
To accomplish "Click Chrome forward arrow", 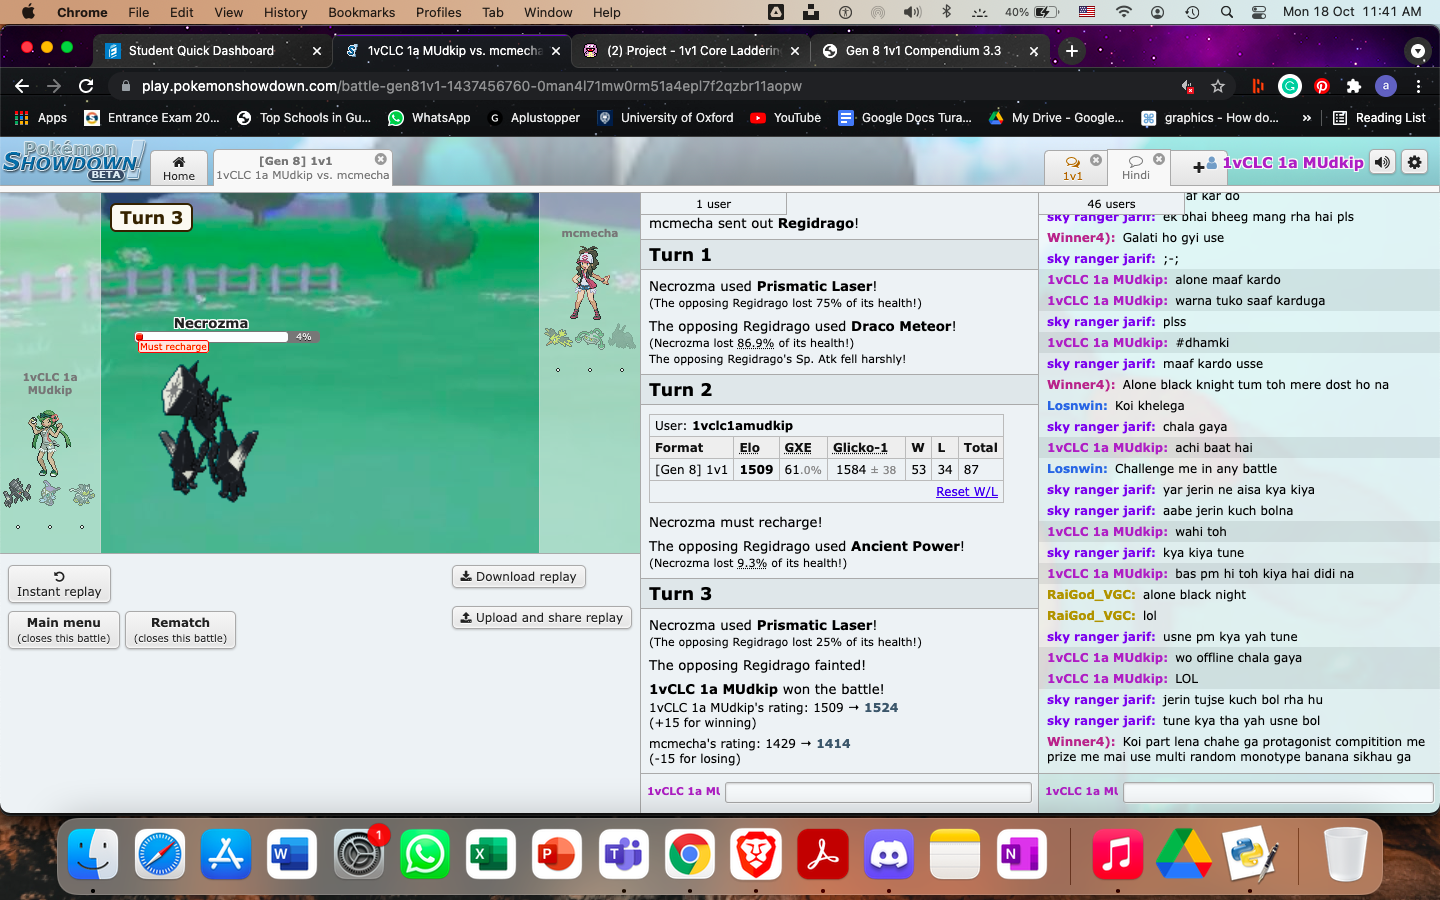I will coord(54,86).
